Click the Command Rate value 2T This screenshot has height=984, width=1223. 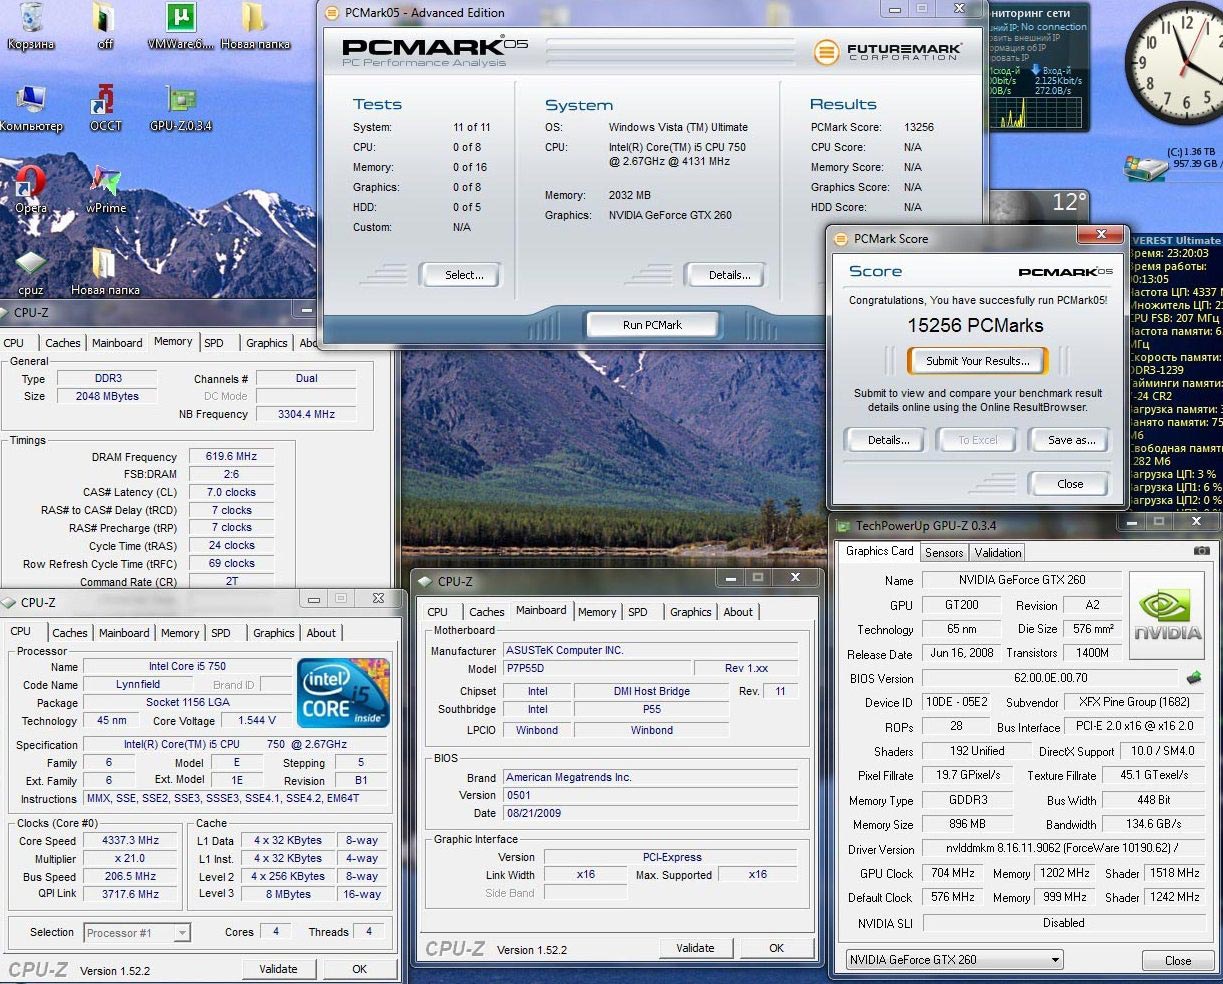(x=231, y=581)
